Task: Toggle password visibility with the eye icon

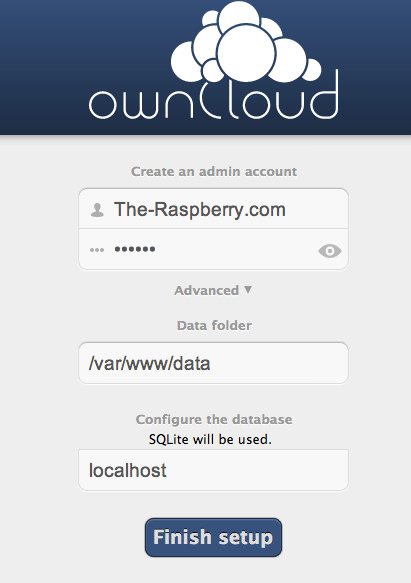Action: [330, 251]
